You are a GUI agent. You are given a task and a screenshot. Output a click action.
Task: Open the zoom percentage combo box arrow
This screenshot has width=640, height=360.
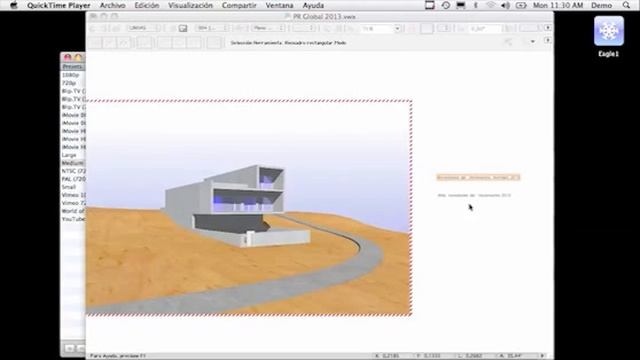pyautogui.click(x=397, y=29)
